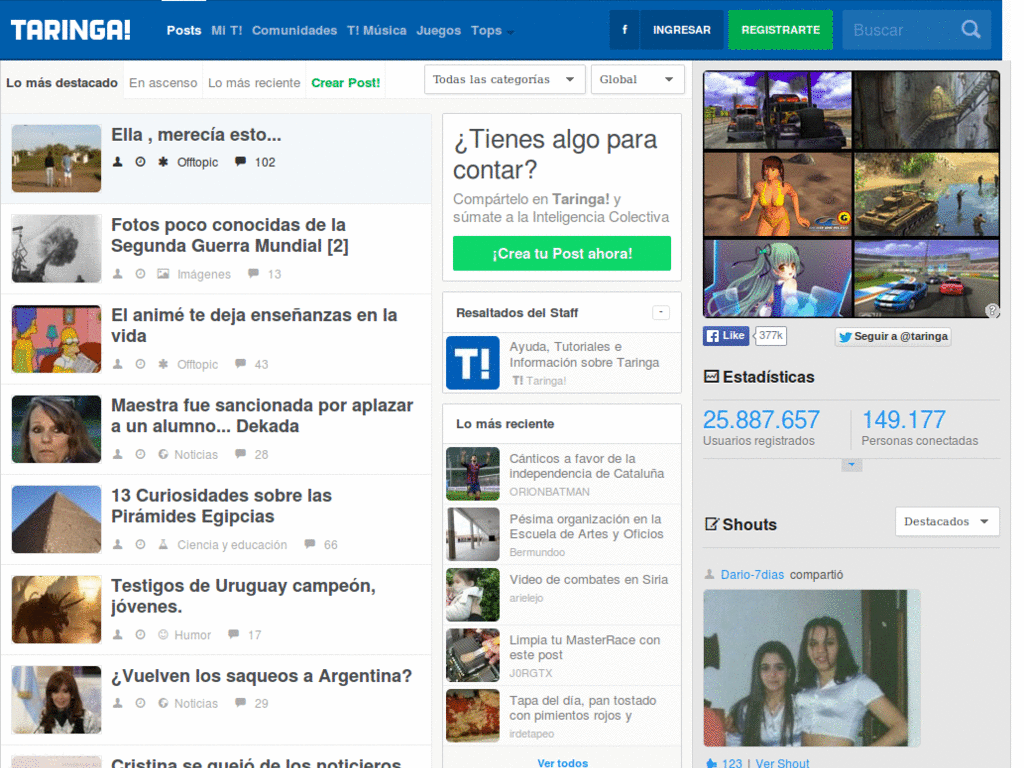Screen dimensions: 1024x768
Task: Open the Mi T! nav item
Action: pyautogui.click(x=227, y=30)
